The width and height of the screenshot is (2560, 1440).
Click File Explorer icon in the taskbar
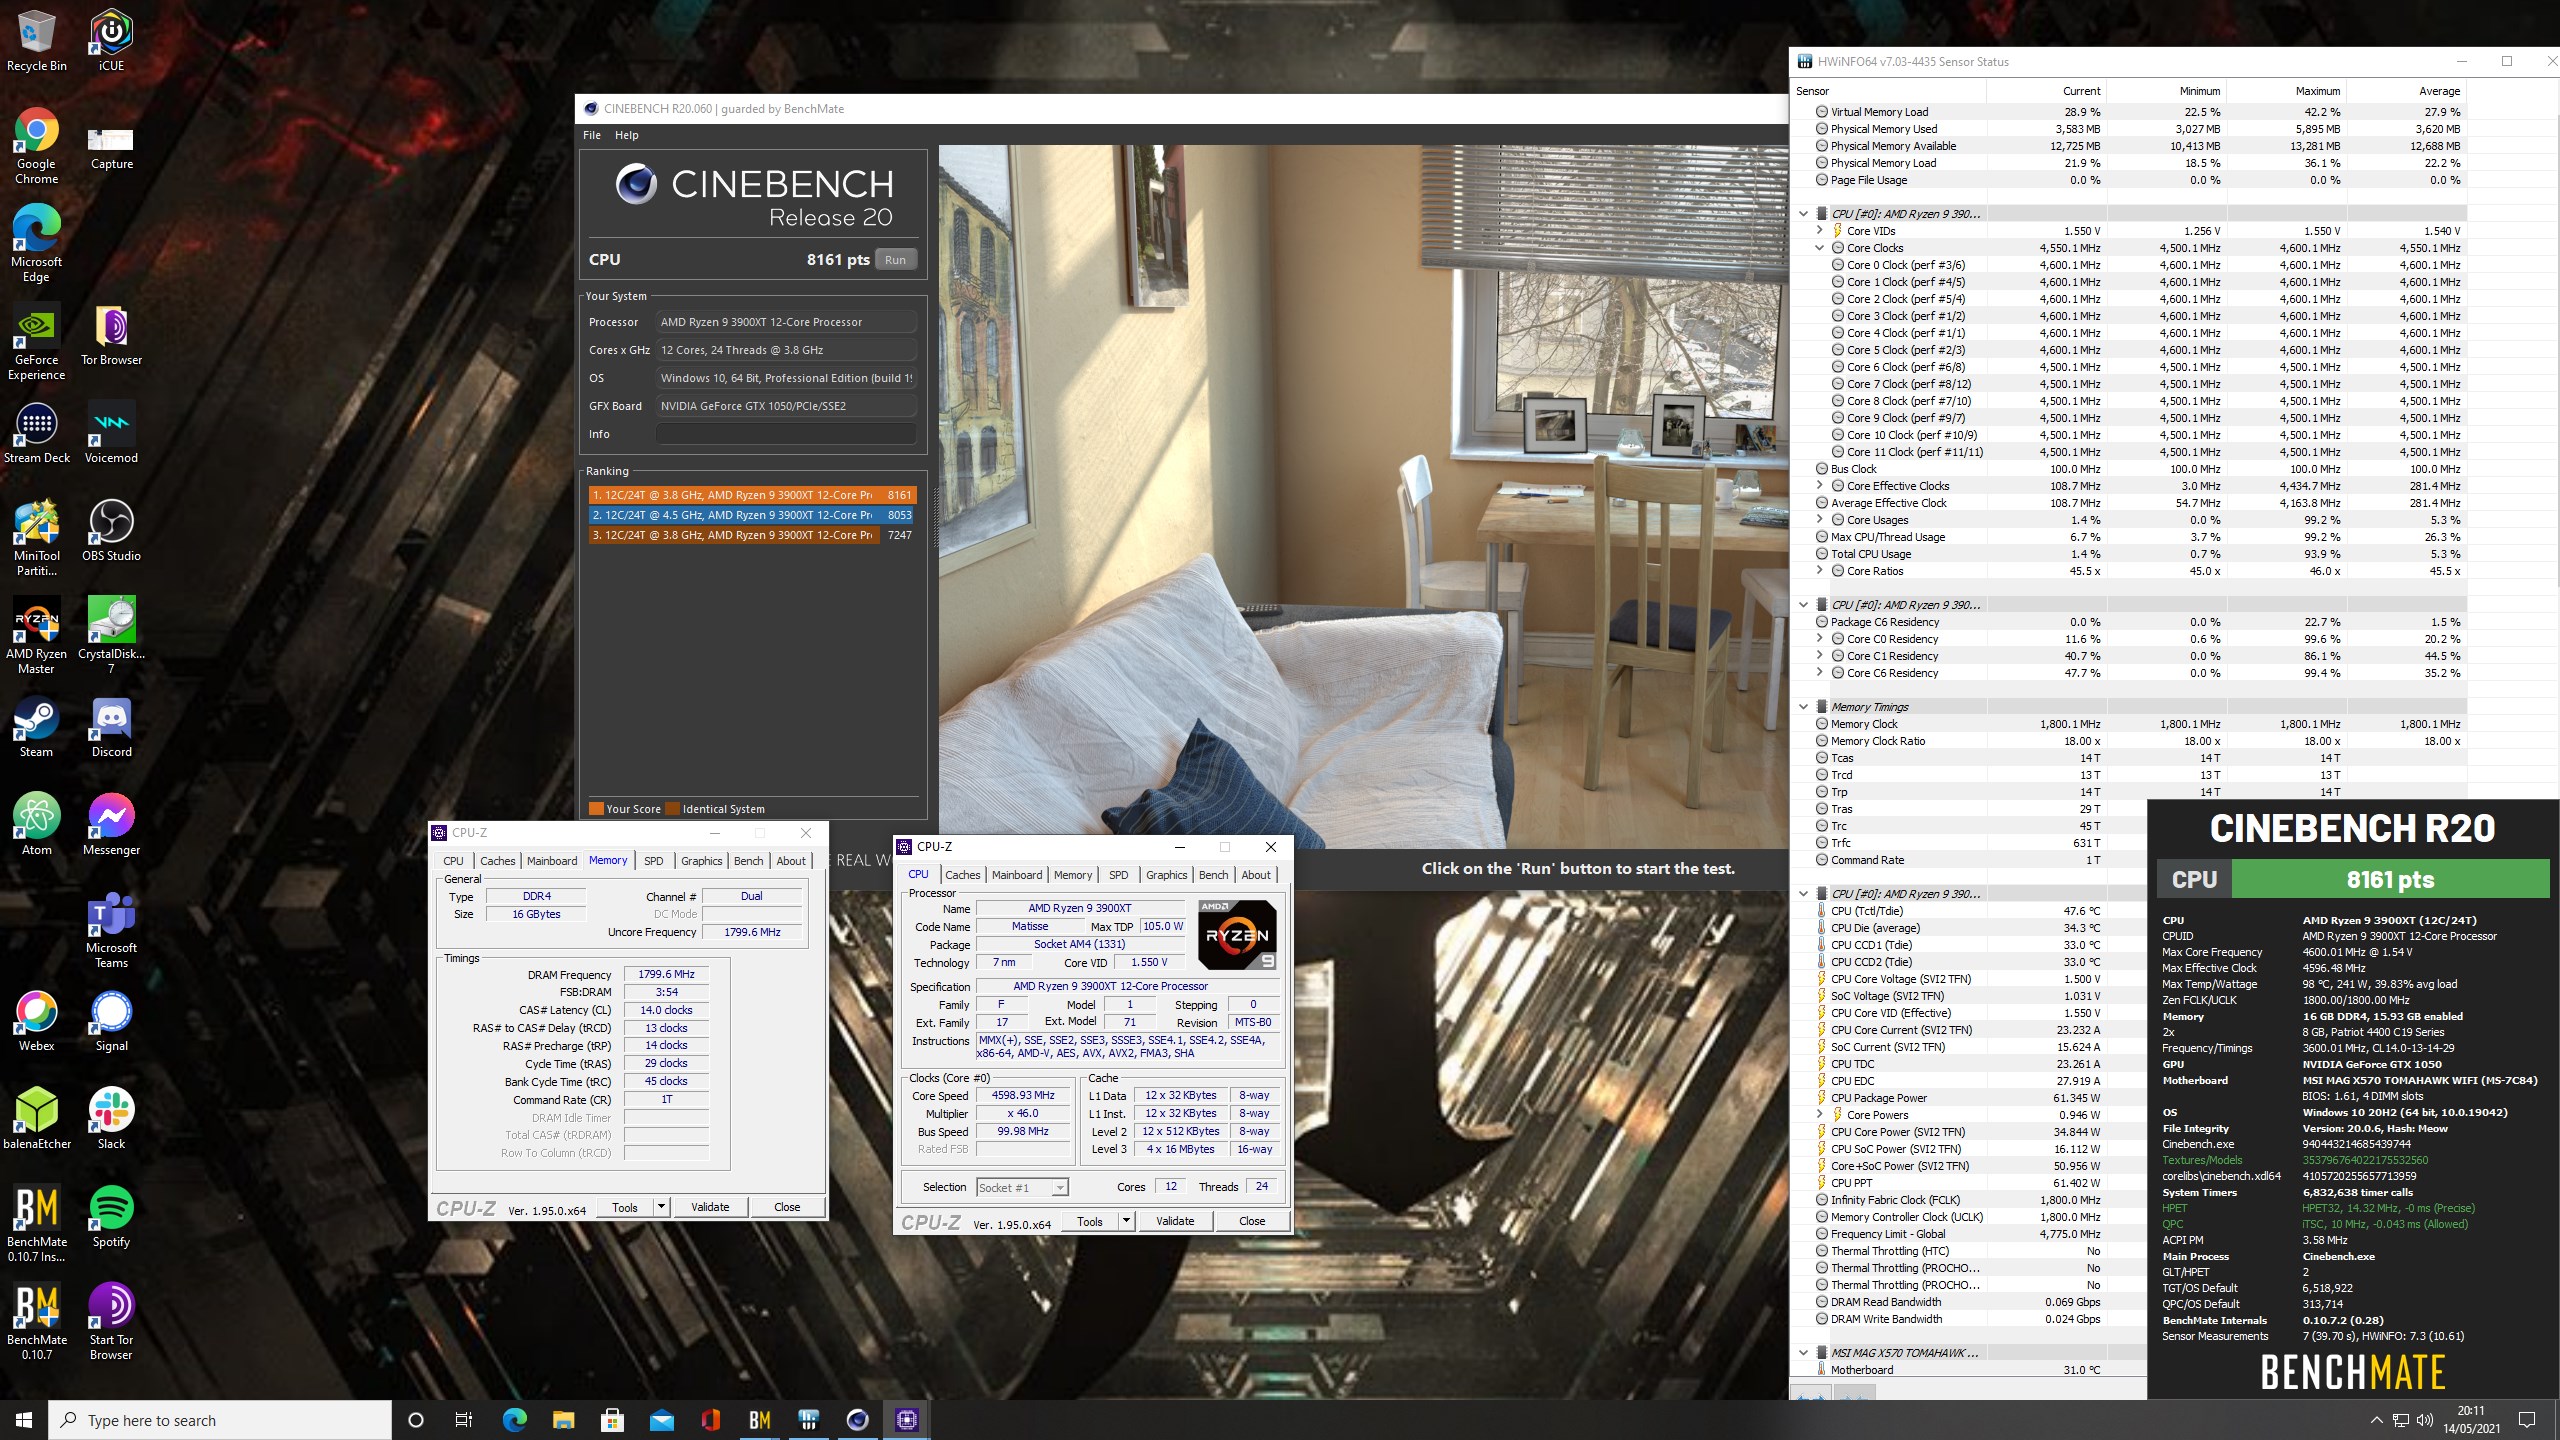pyautogui.click(x=564, y=1420)
